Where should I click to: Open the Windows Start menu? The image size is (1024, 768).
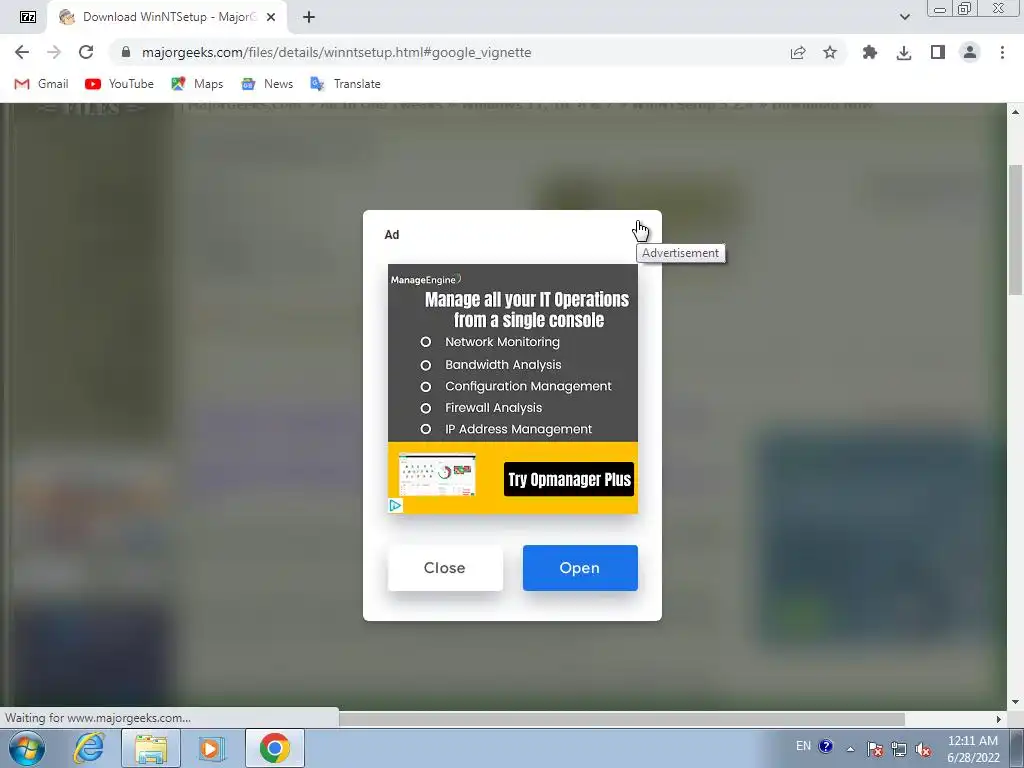(27, 748)
